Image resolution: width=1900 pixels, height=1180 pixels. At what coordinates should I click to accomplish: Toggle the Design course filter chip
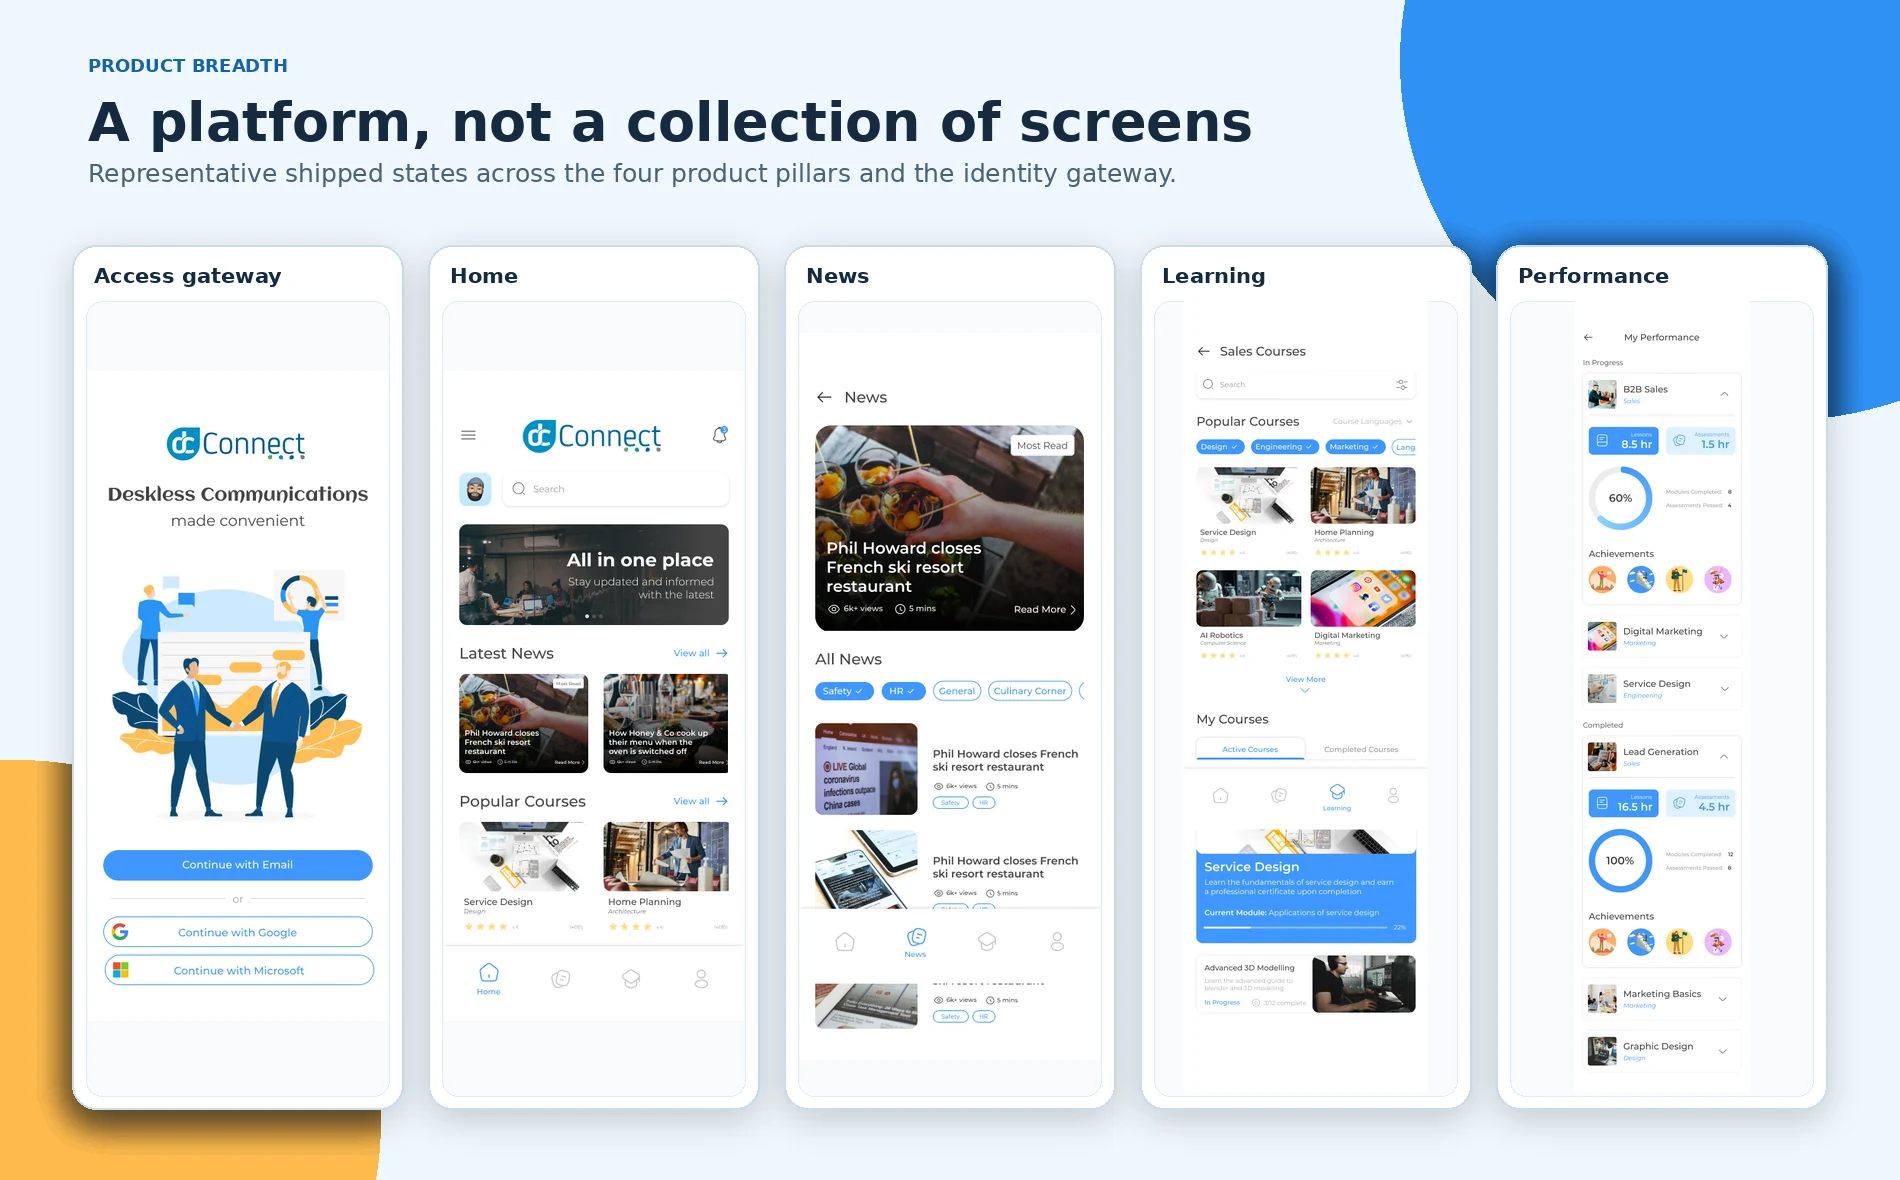(1220, 447)
